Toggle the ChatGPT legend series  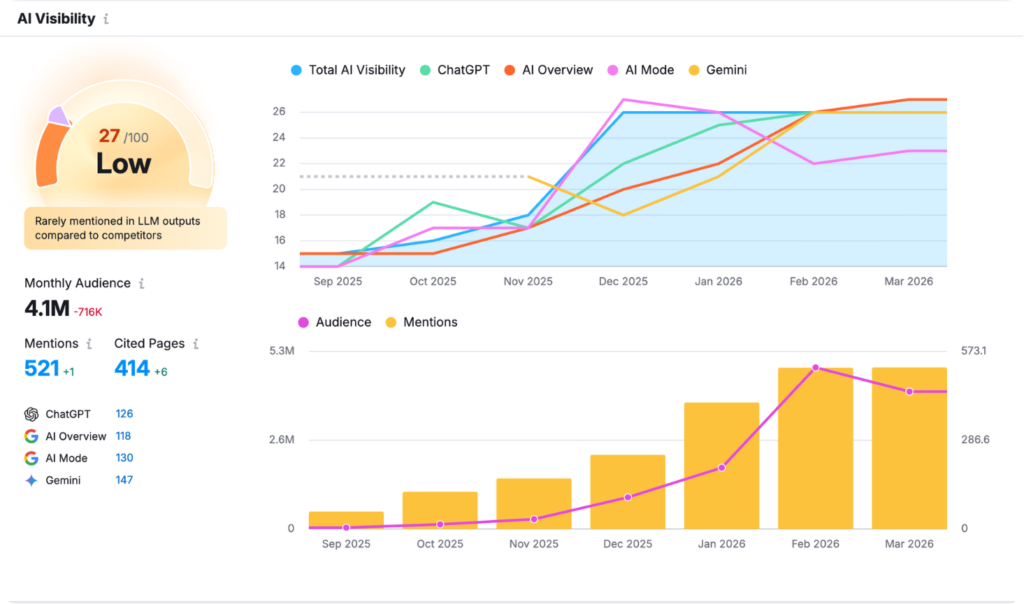click(455, 70)
